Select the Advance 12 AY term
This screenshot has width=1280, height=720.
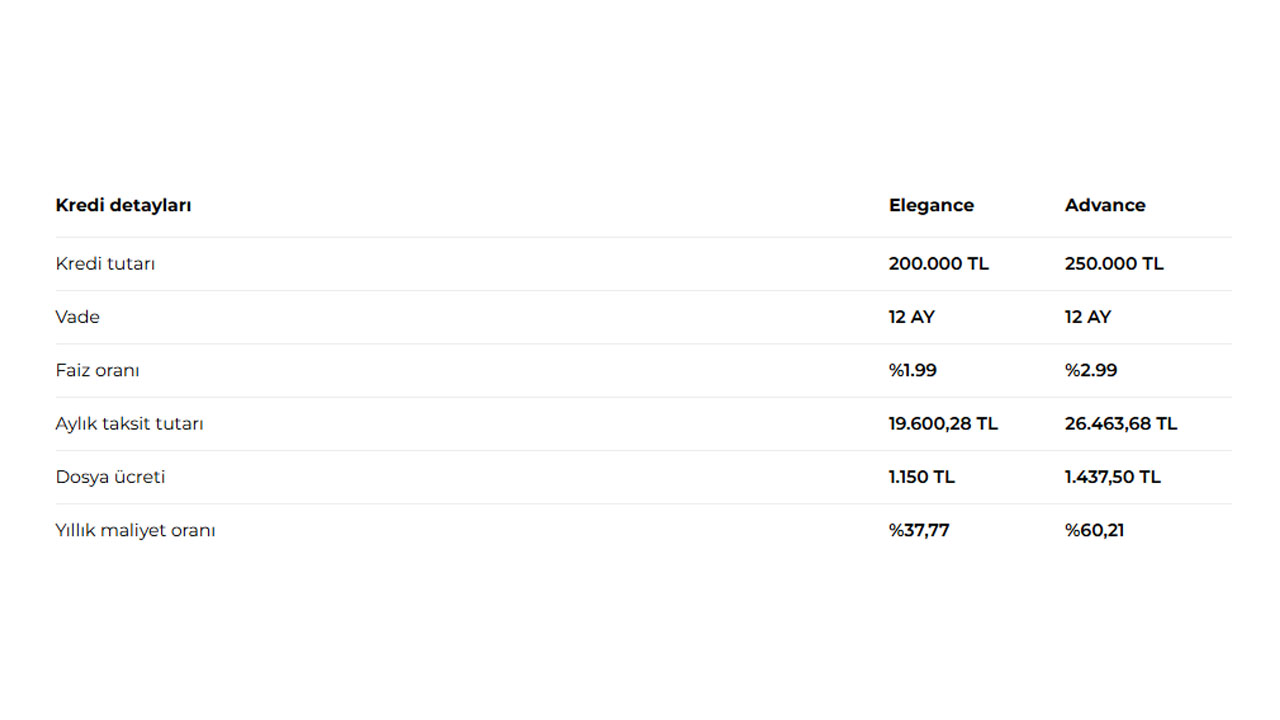pos(1087,317)
